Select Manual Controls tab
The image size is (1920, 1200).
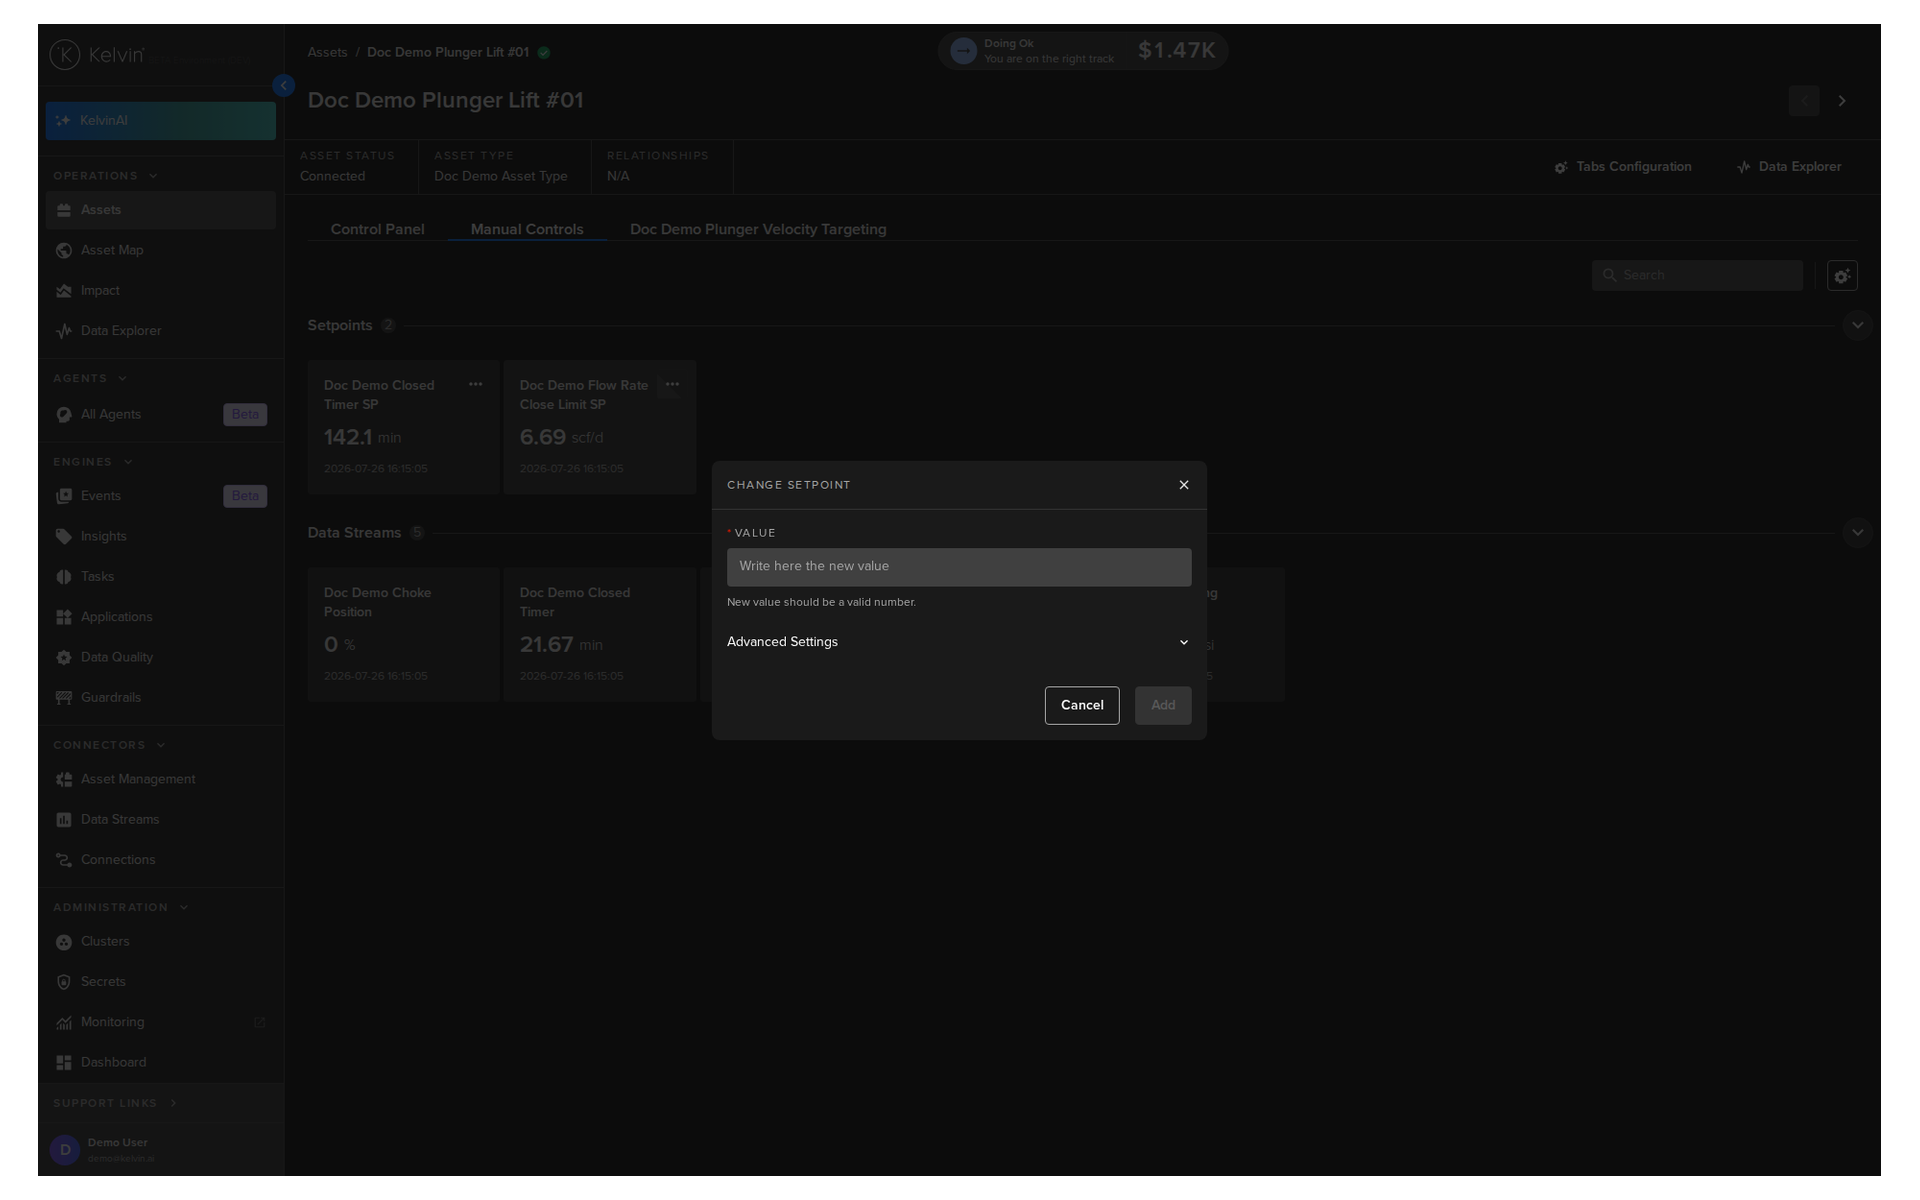527,230
